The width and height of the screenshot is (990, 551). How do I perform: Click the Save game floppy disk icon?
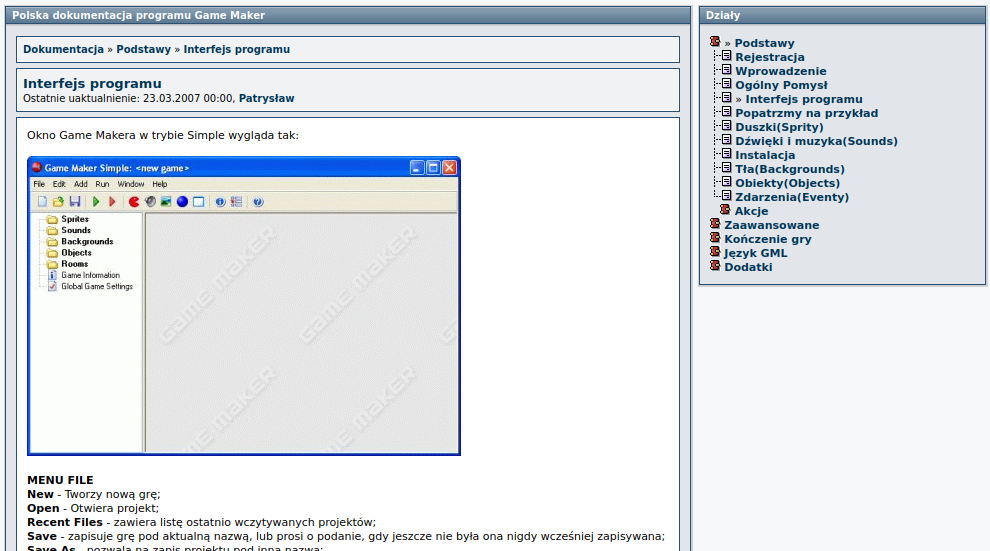[74, 202]
